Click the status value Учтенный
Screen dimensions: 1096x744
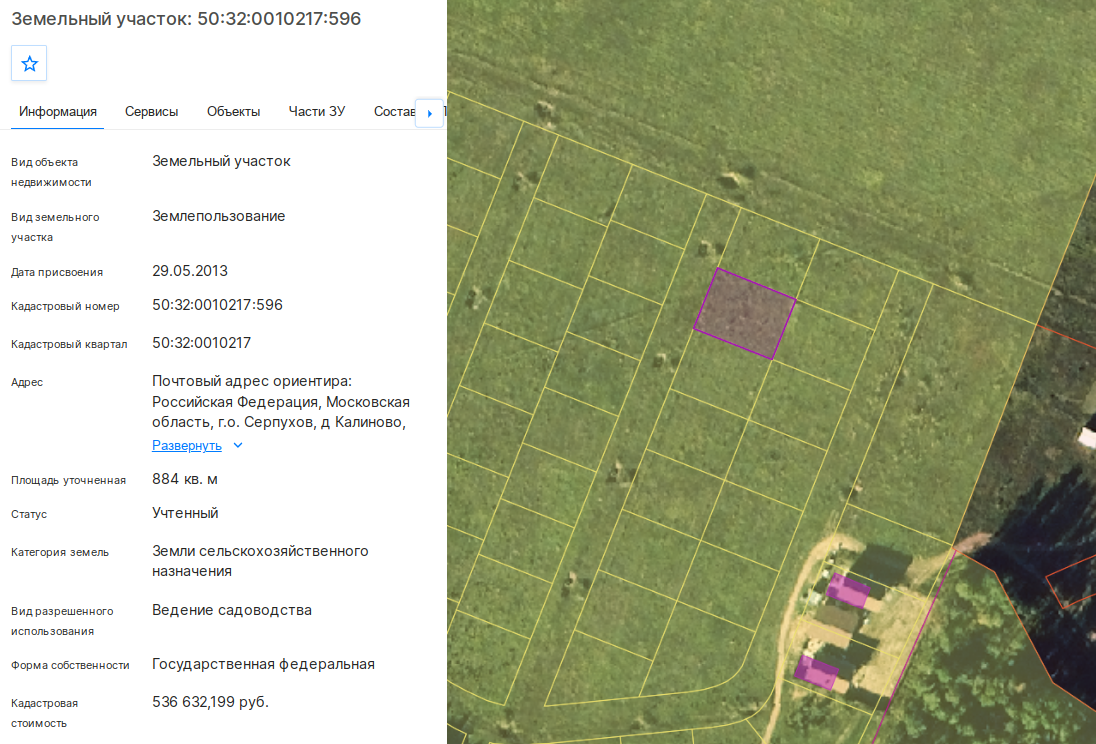click(185, 513)
